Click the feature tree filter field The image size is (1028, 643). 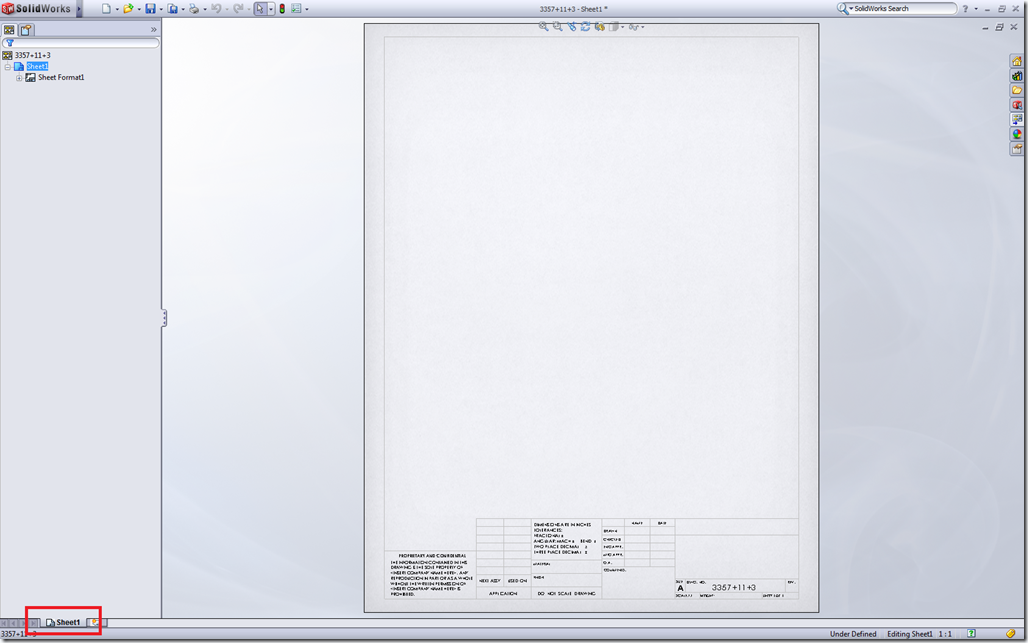(81, 43)
